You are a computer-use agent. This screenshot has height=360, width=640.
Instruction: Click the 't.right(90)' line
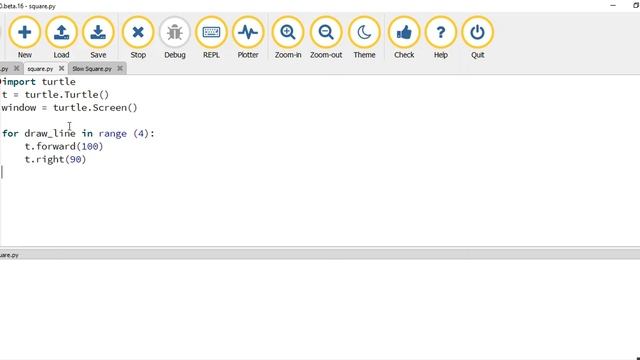click(56, 159)
